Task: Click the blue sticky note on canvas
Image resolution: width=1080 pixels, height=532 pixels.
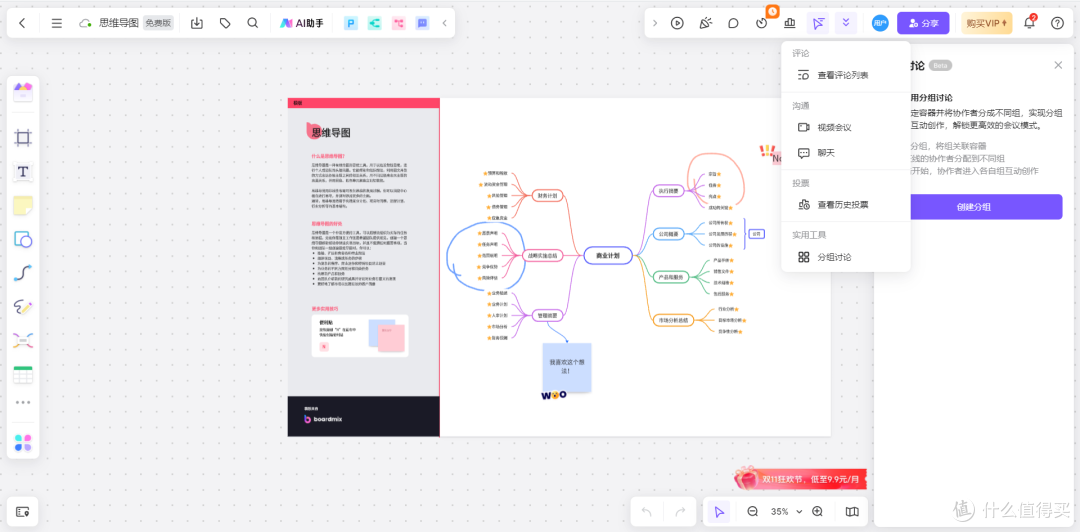Action: click(566, 367)
